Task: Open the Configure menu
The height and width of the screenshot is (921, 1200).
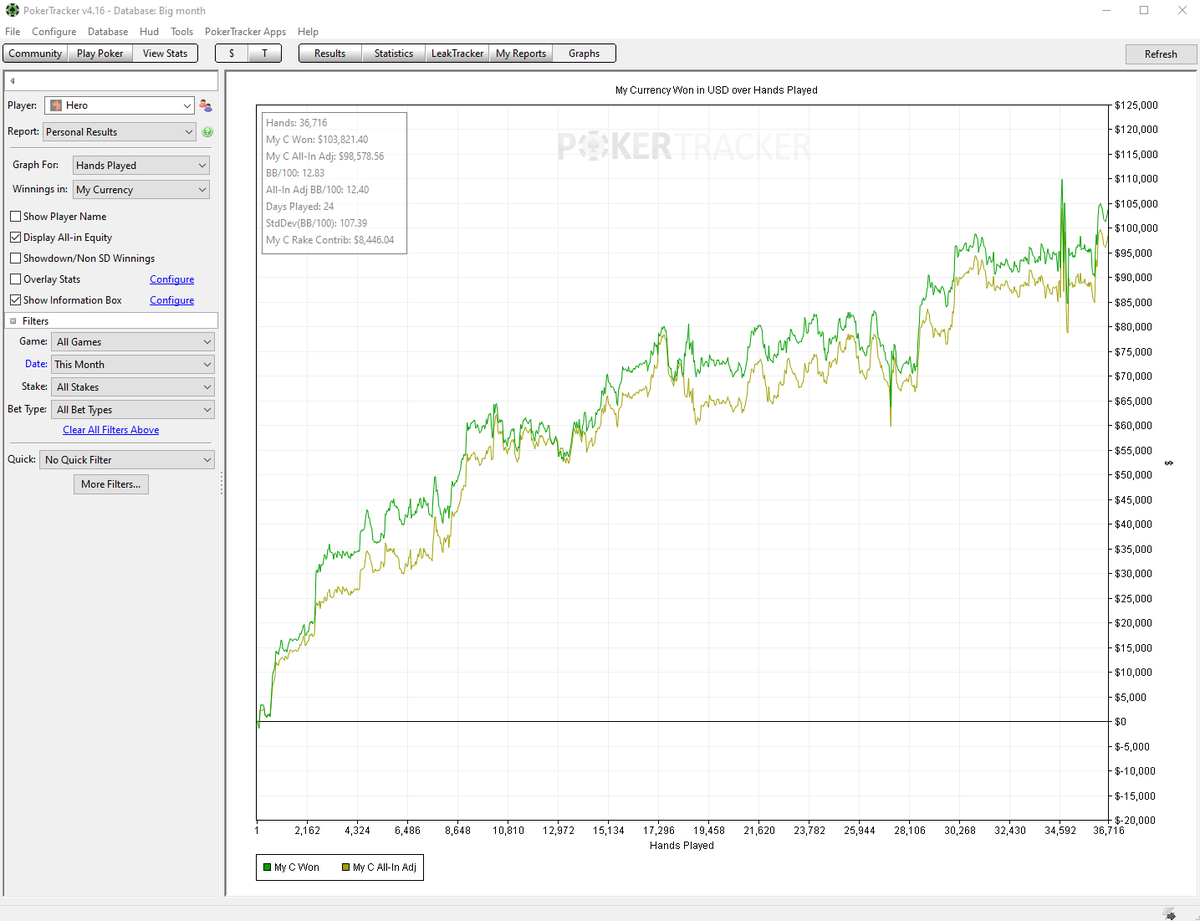Action: coord(54,32)
